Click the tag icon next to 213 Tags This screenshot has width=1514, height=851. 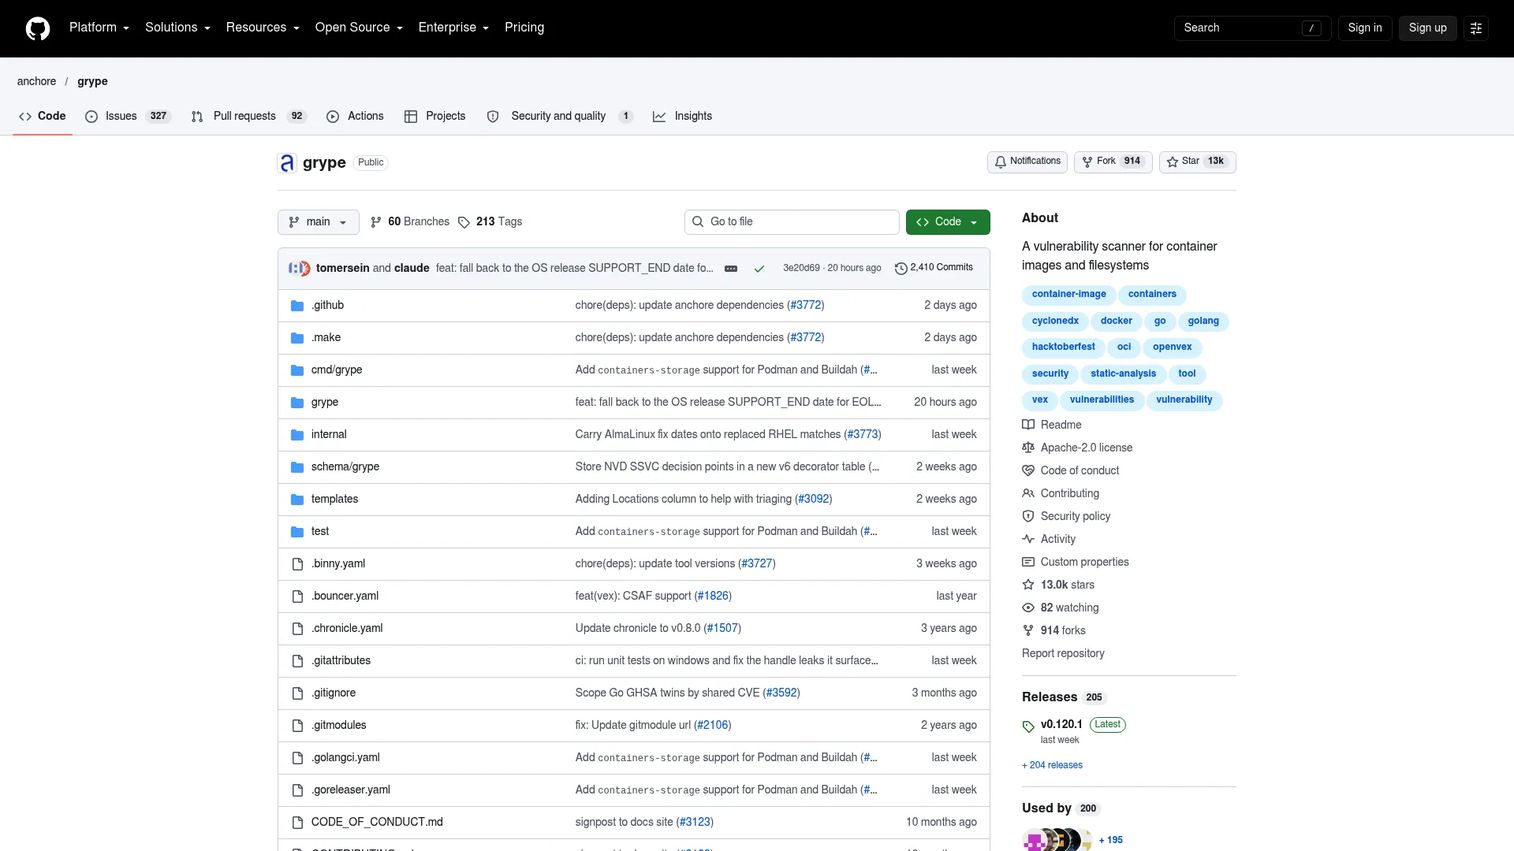[464, 222]
